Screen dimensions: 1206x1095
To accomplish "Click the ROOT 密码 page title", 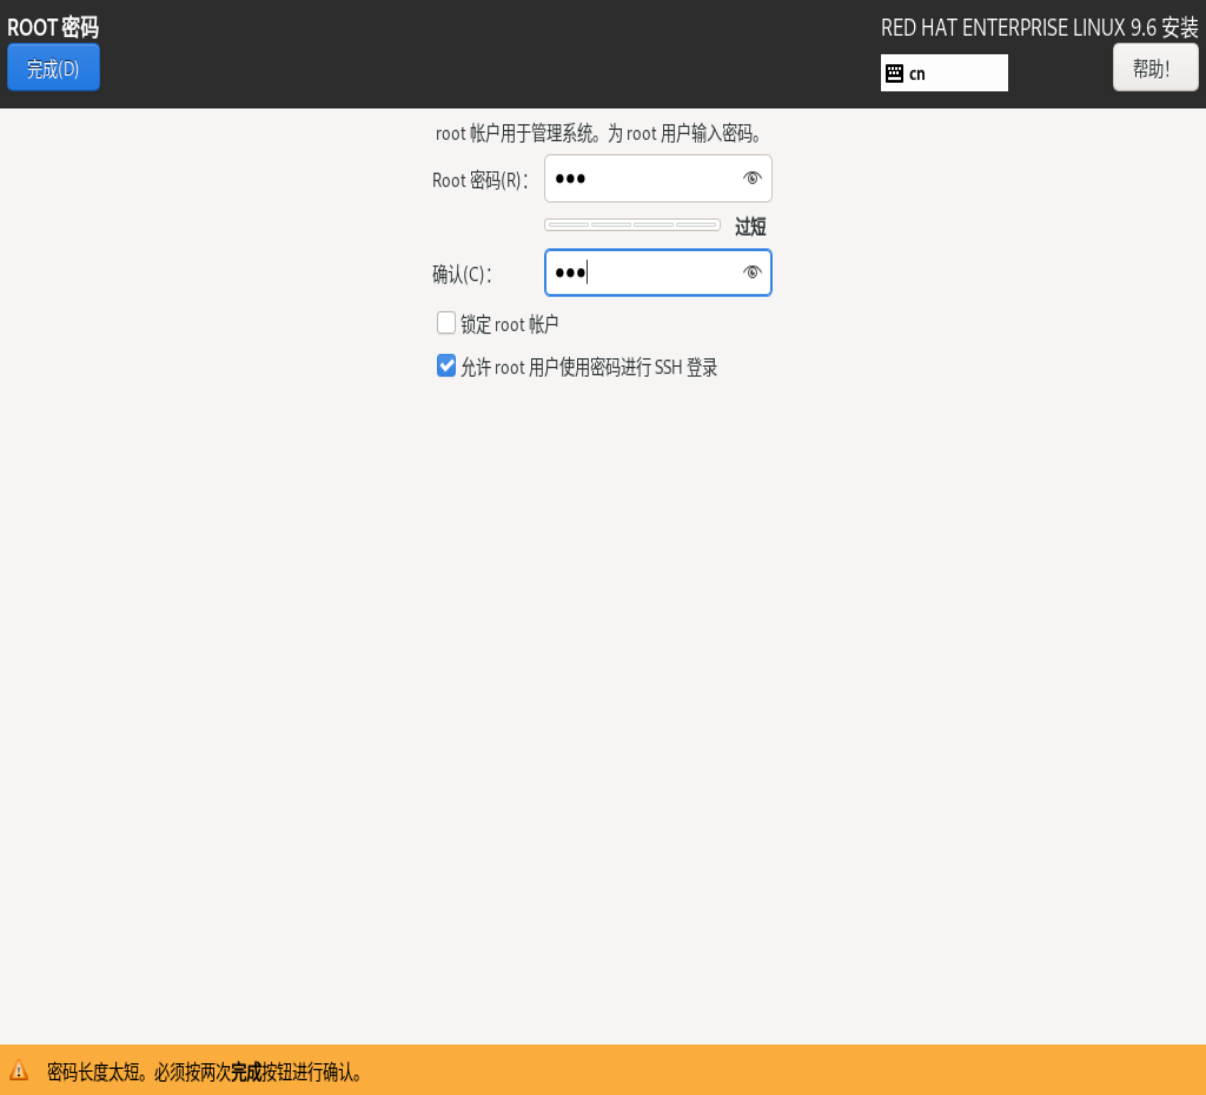I will click(53, 27).
